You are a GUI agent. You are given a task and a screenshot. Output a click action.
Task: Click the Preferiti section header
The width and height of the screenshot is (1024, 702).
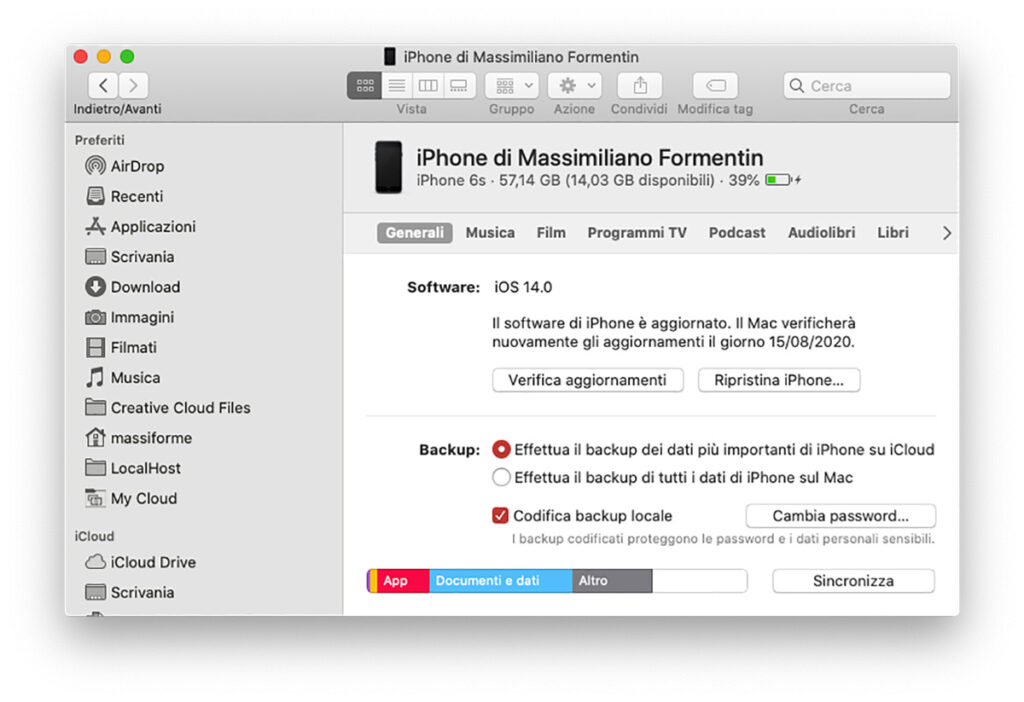point(99,140)
